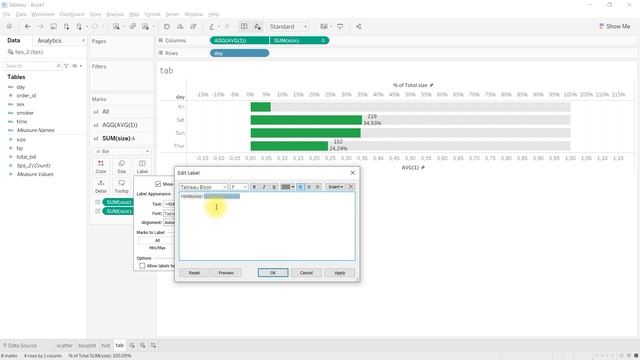Viewport: 640px width, 360px height.
Task: Click the Swap Rows and Columns icon
Action: point(167,27)
